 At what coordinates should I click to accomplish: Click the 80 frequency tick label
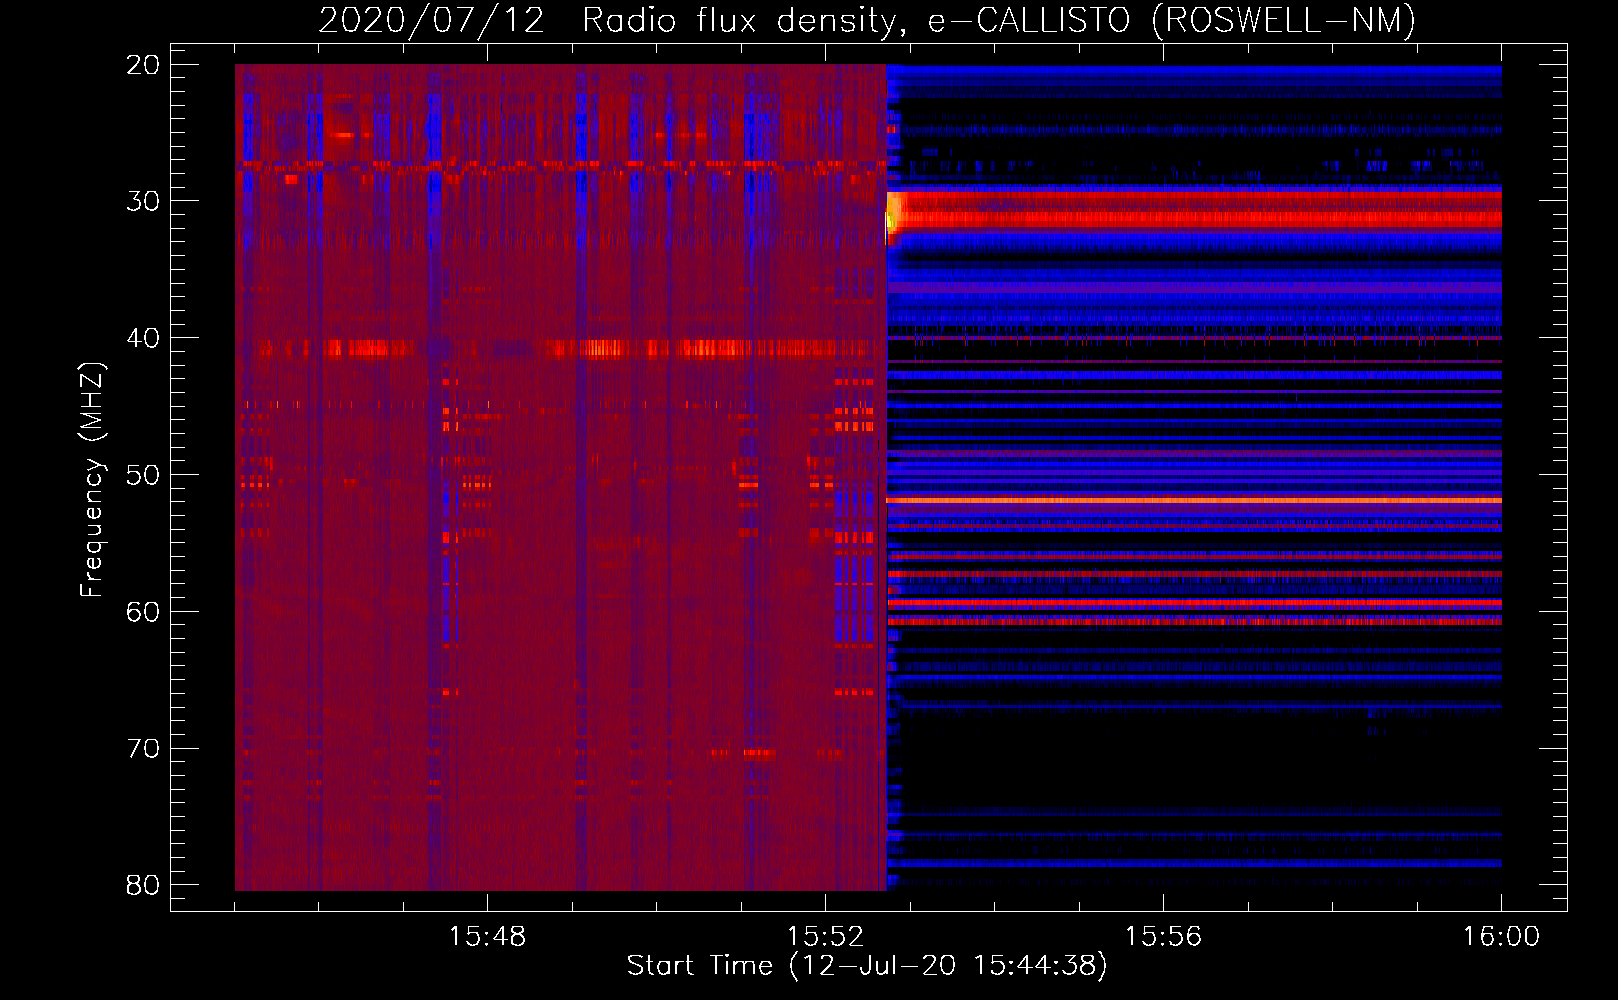tap(143, 885)
